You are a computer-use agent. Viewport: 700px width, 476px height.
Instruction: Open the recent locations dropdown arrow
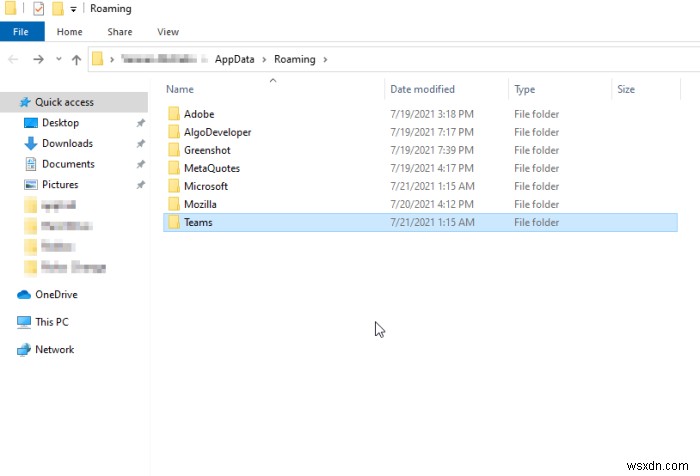point(58,59)
